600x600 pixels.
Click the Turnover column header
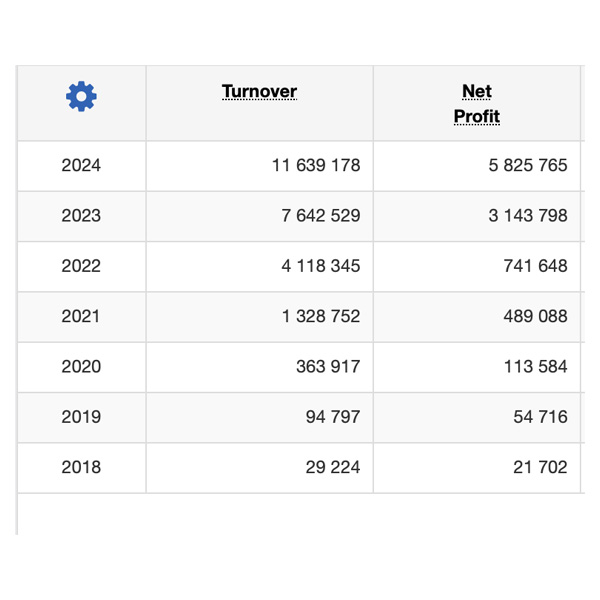click(259, 92)
